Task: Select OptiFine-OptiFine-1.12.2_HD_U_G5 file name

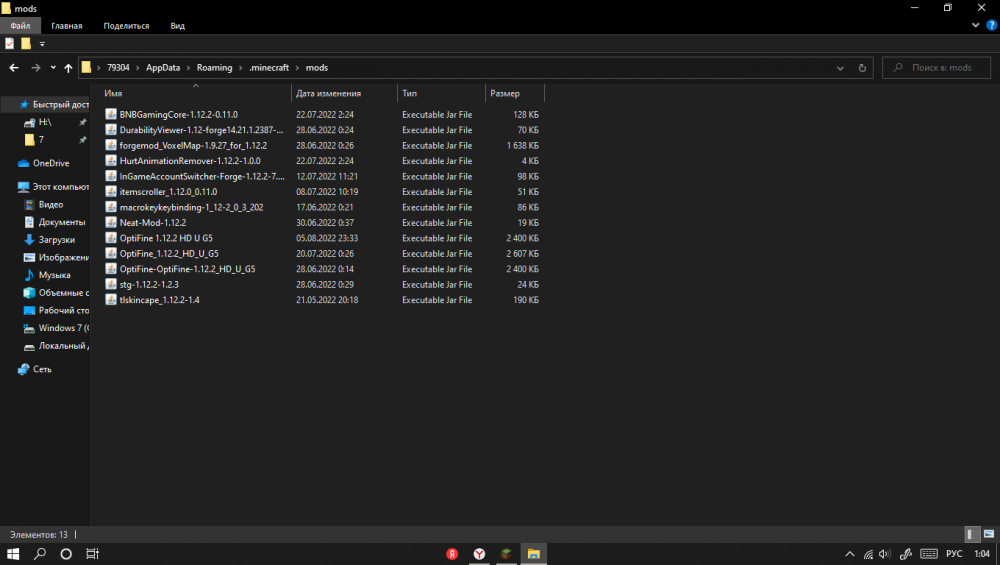Action: click(x=188, y=269)
